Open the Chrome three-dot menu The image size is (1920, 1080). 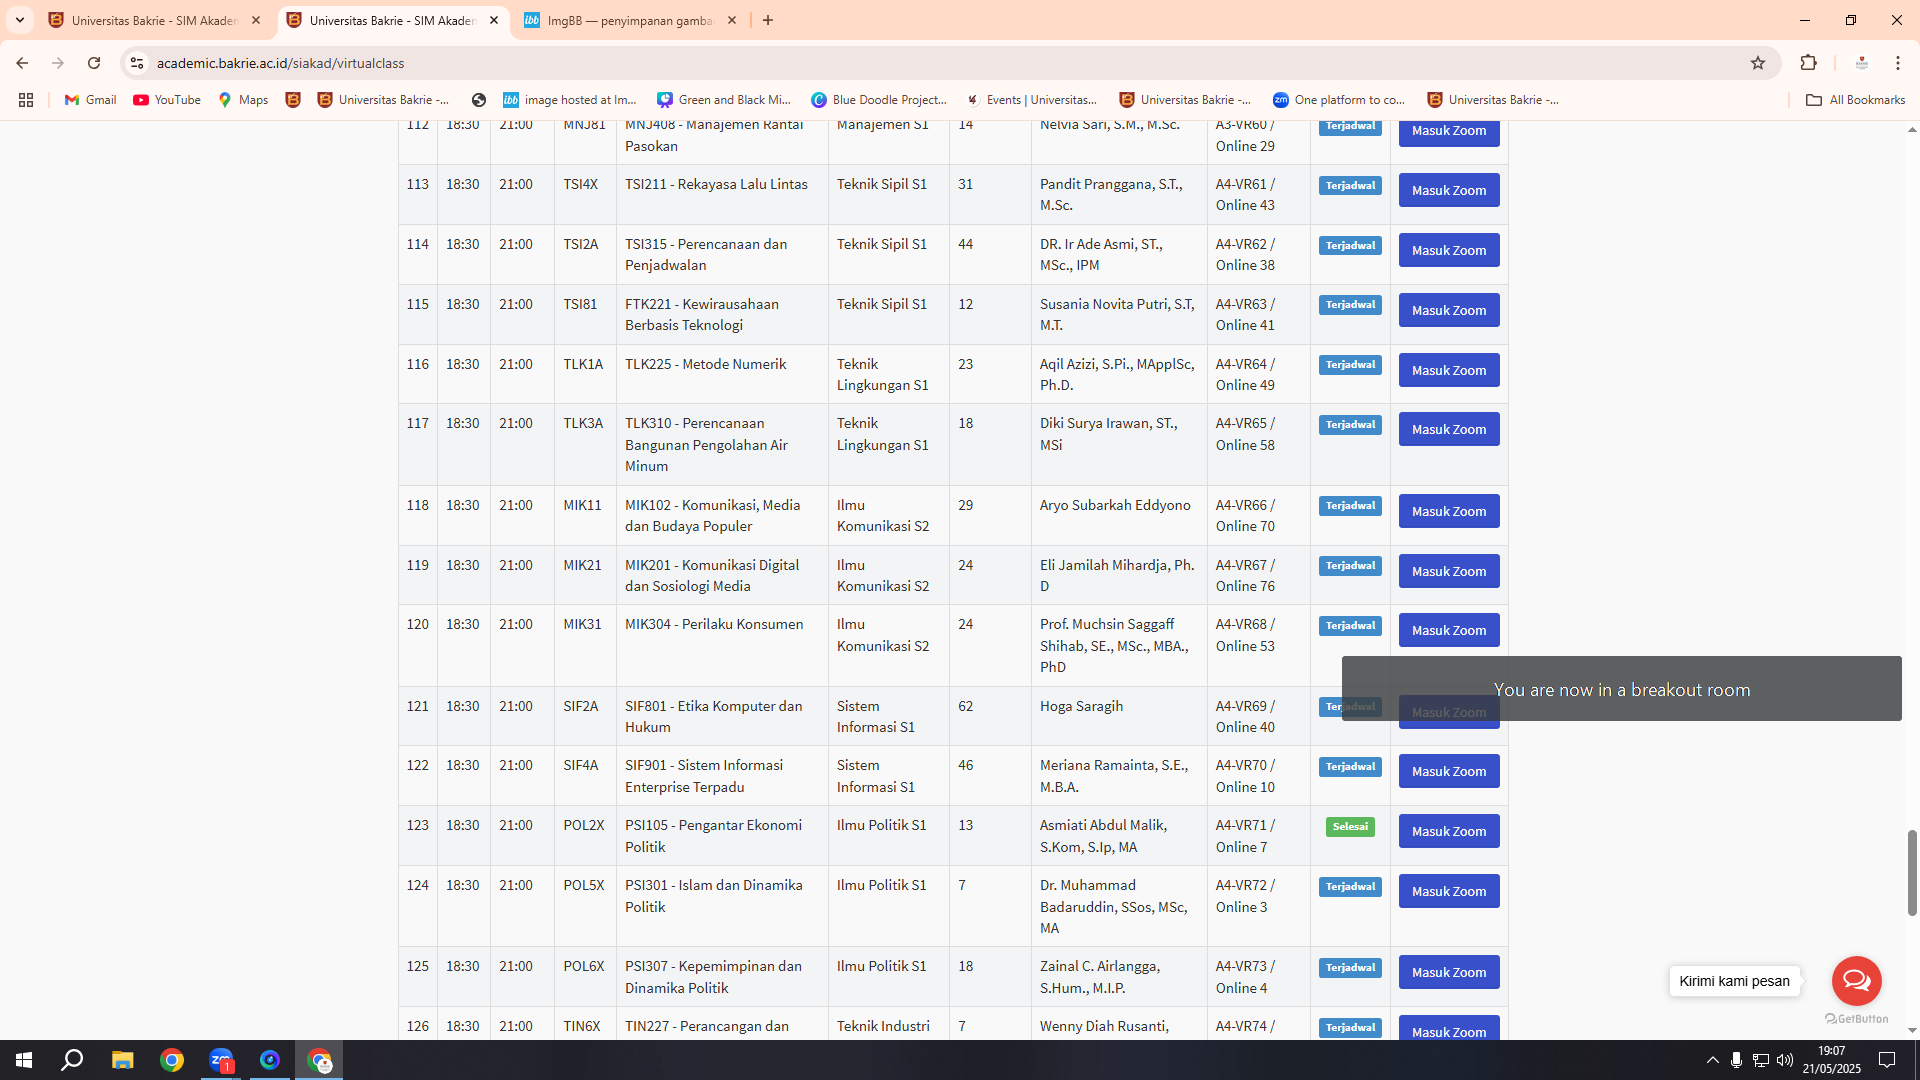point(1898,63)
